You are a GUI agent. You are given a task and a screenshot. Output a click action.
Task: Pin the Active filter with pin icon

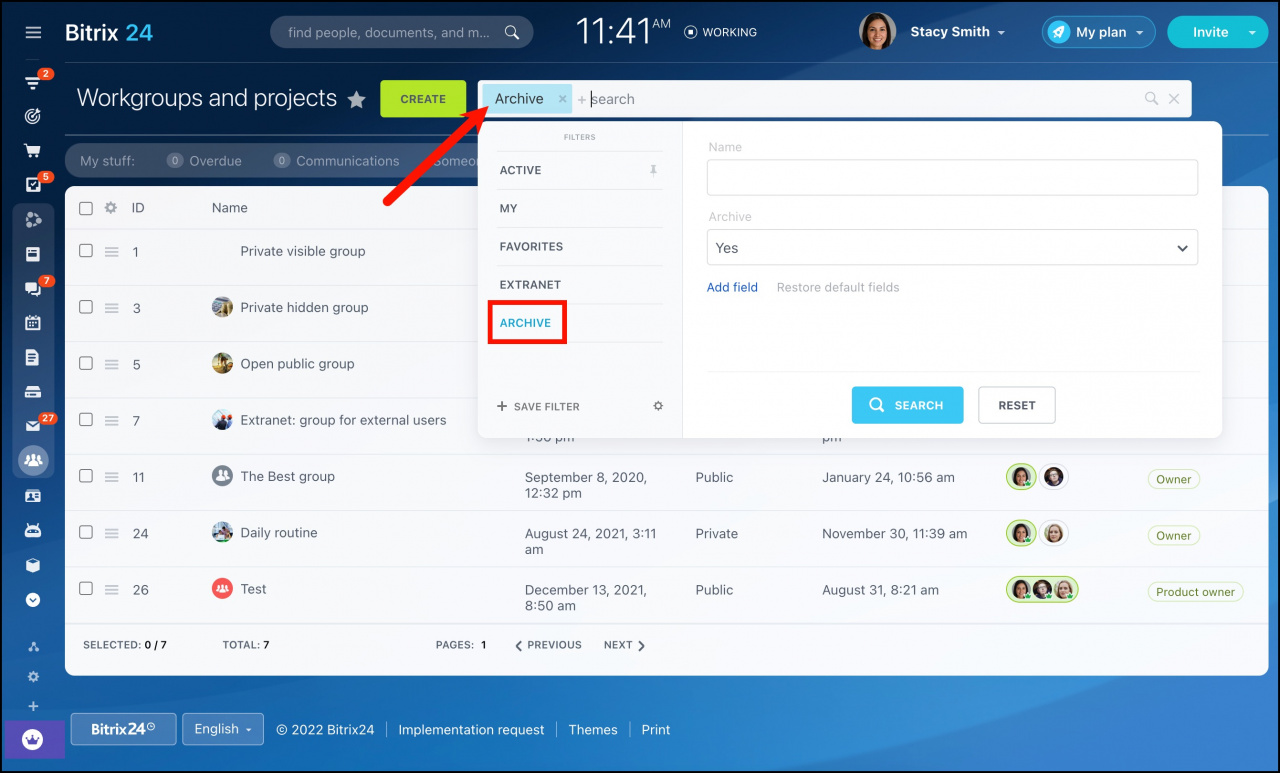[x=653, y=170]
